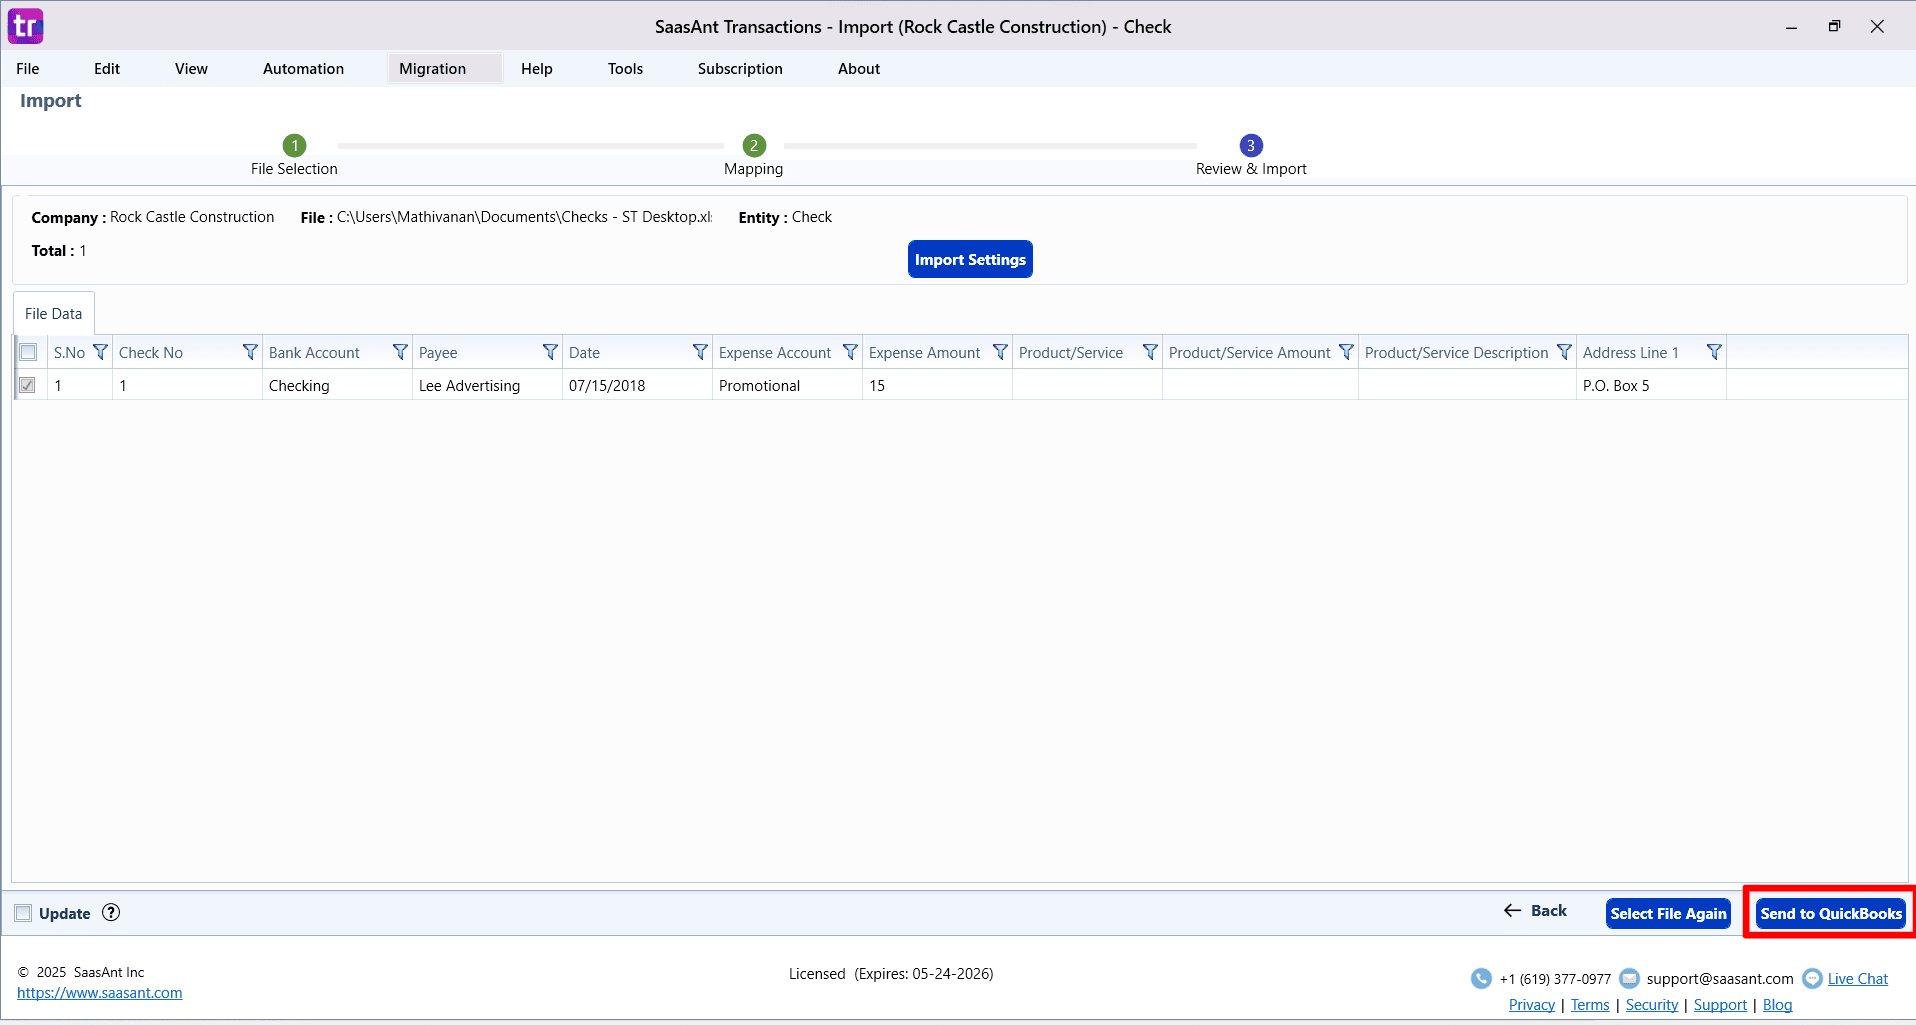Enable the Update checkbox

23,913
